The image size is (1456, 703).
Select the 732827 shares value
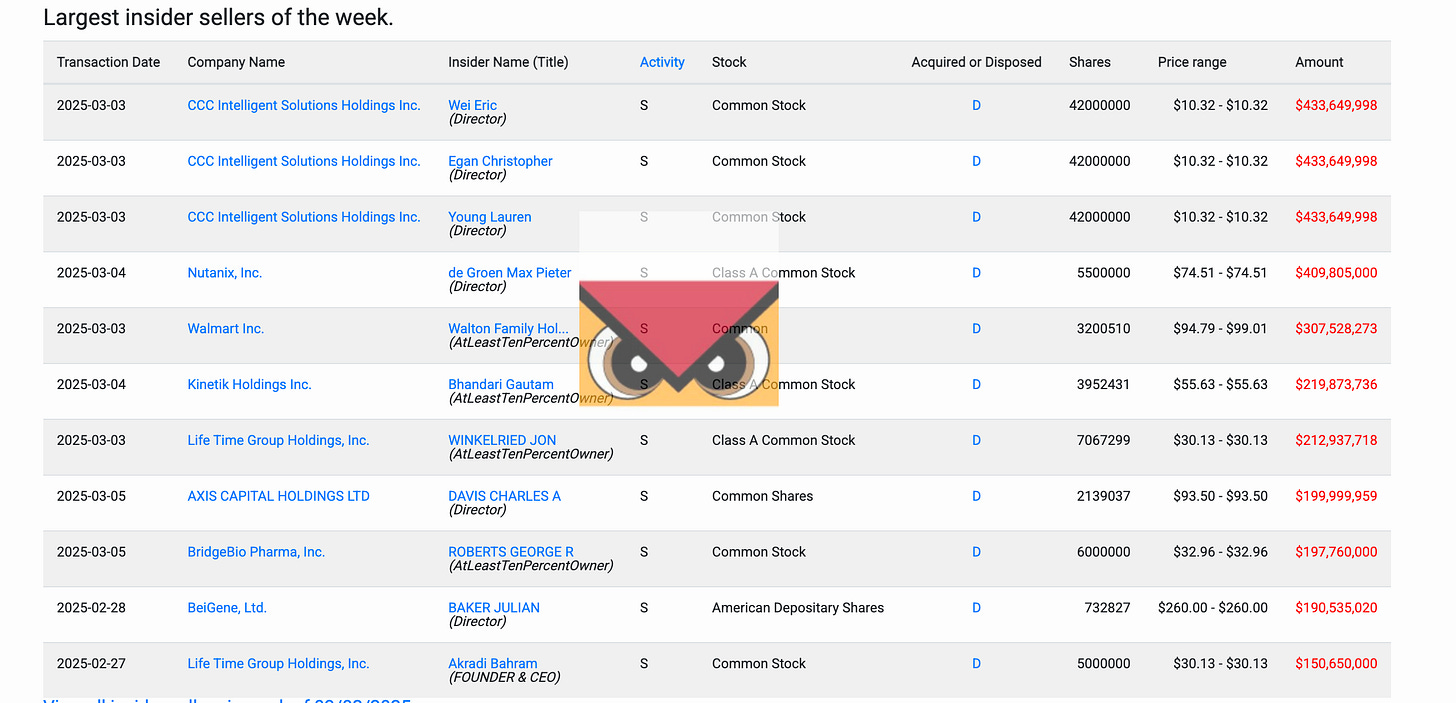coord(1108,608)
